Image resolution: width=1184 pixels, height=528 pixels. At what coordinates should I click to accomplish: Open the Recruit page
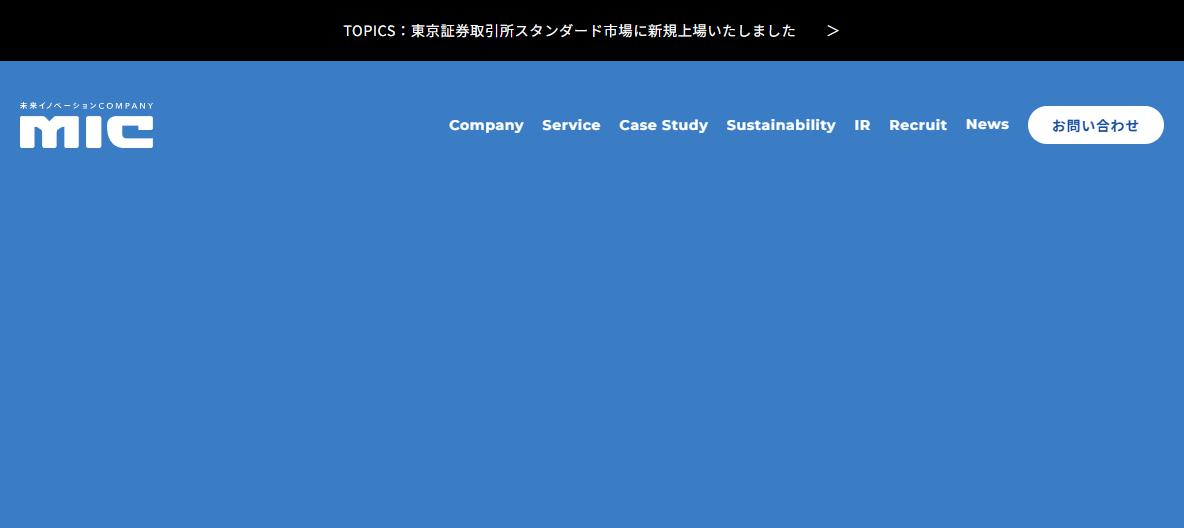tap(918, 125)
